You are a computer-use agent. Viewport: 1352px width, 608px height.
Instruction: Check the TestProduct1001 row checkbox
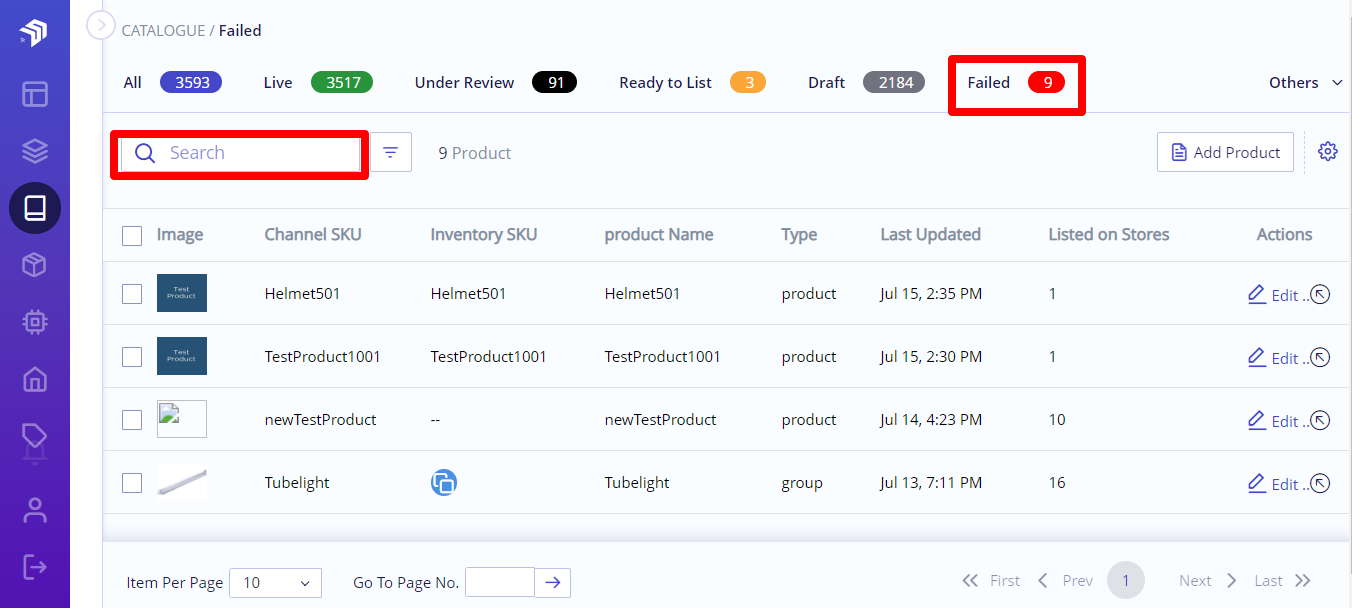(132, 357)
